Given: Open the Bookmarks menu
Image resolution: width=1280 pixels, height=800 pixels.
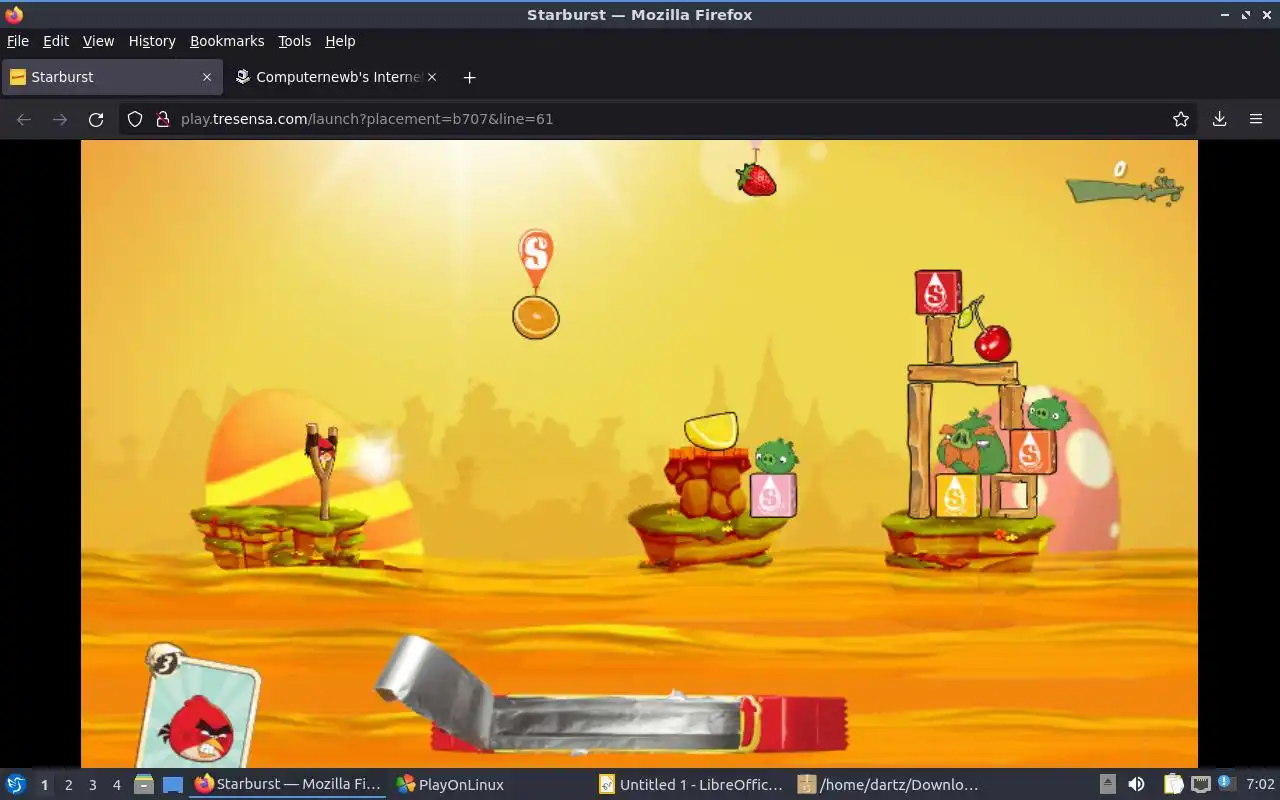Looking at the screenshot, I should (227, 41).
